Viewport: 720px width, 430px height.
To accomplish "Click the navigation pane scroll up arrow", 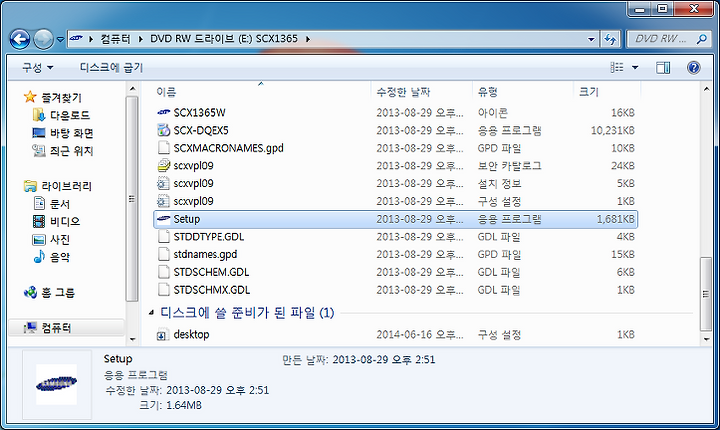I will point(132,89).
